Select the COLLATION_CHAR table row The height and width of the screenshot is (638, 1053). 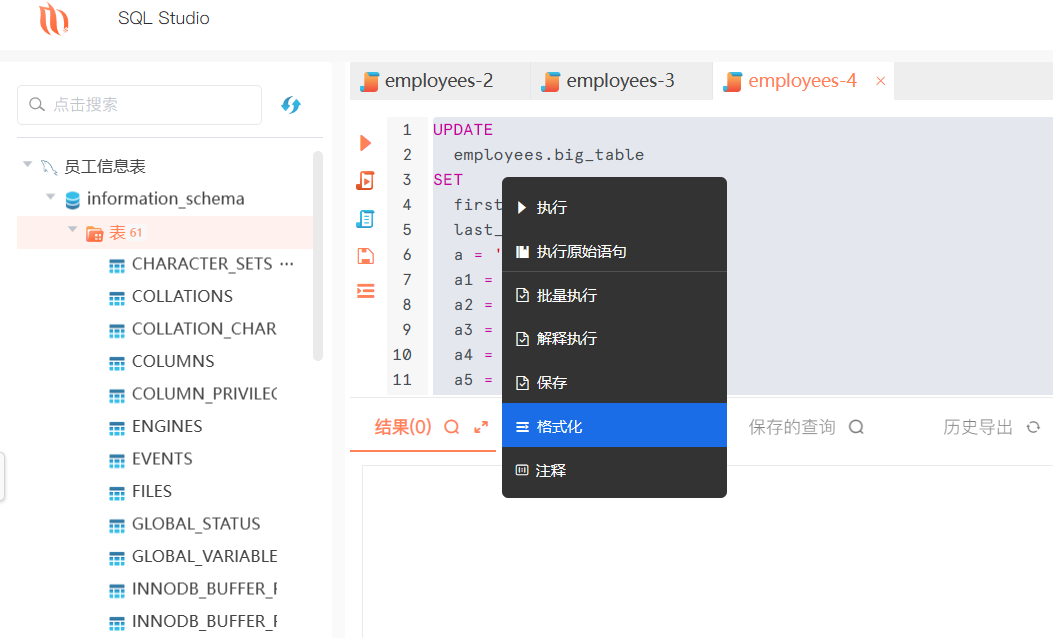click(x=204, y=329)
